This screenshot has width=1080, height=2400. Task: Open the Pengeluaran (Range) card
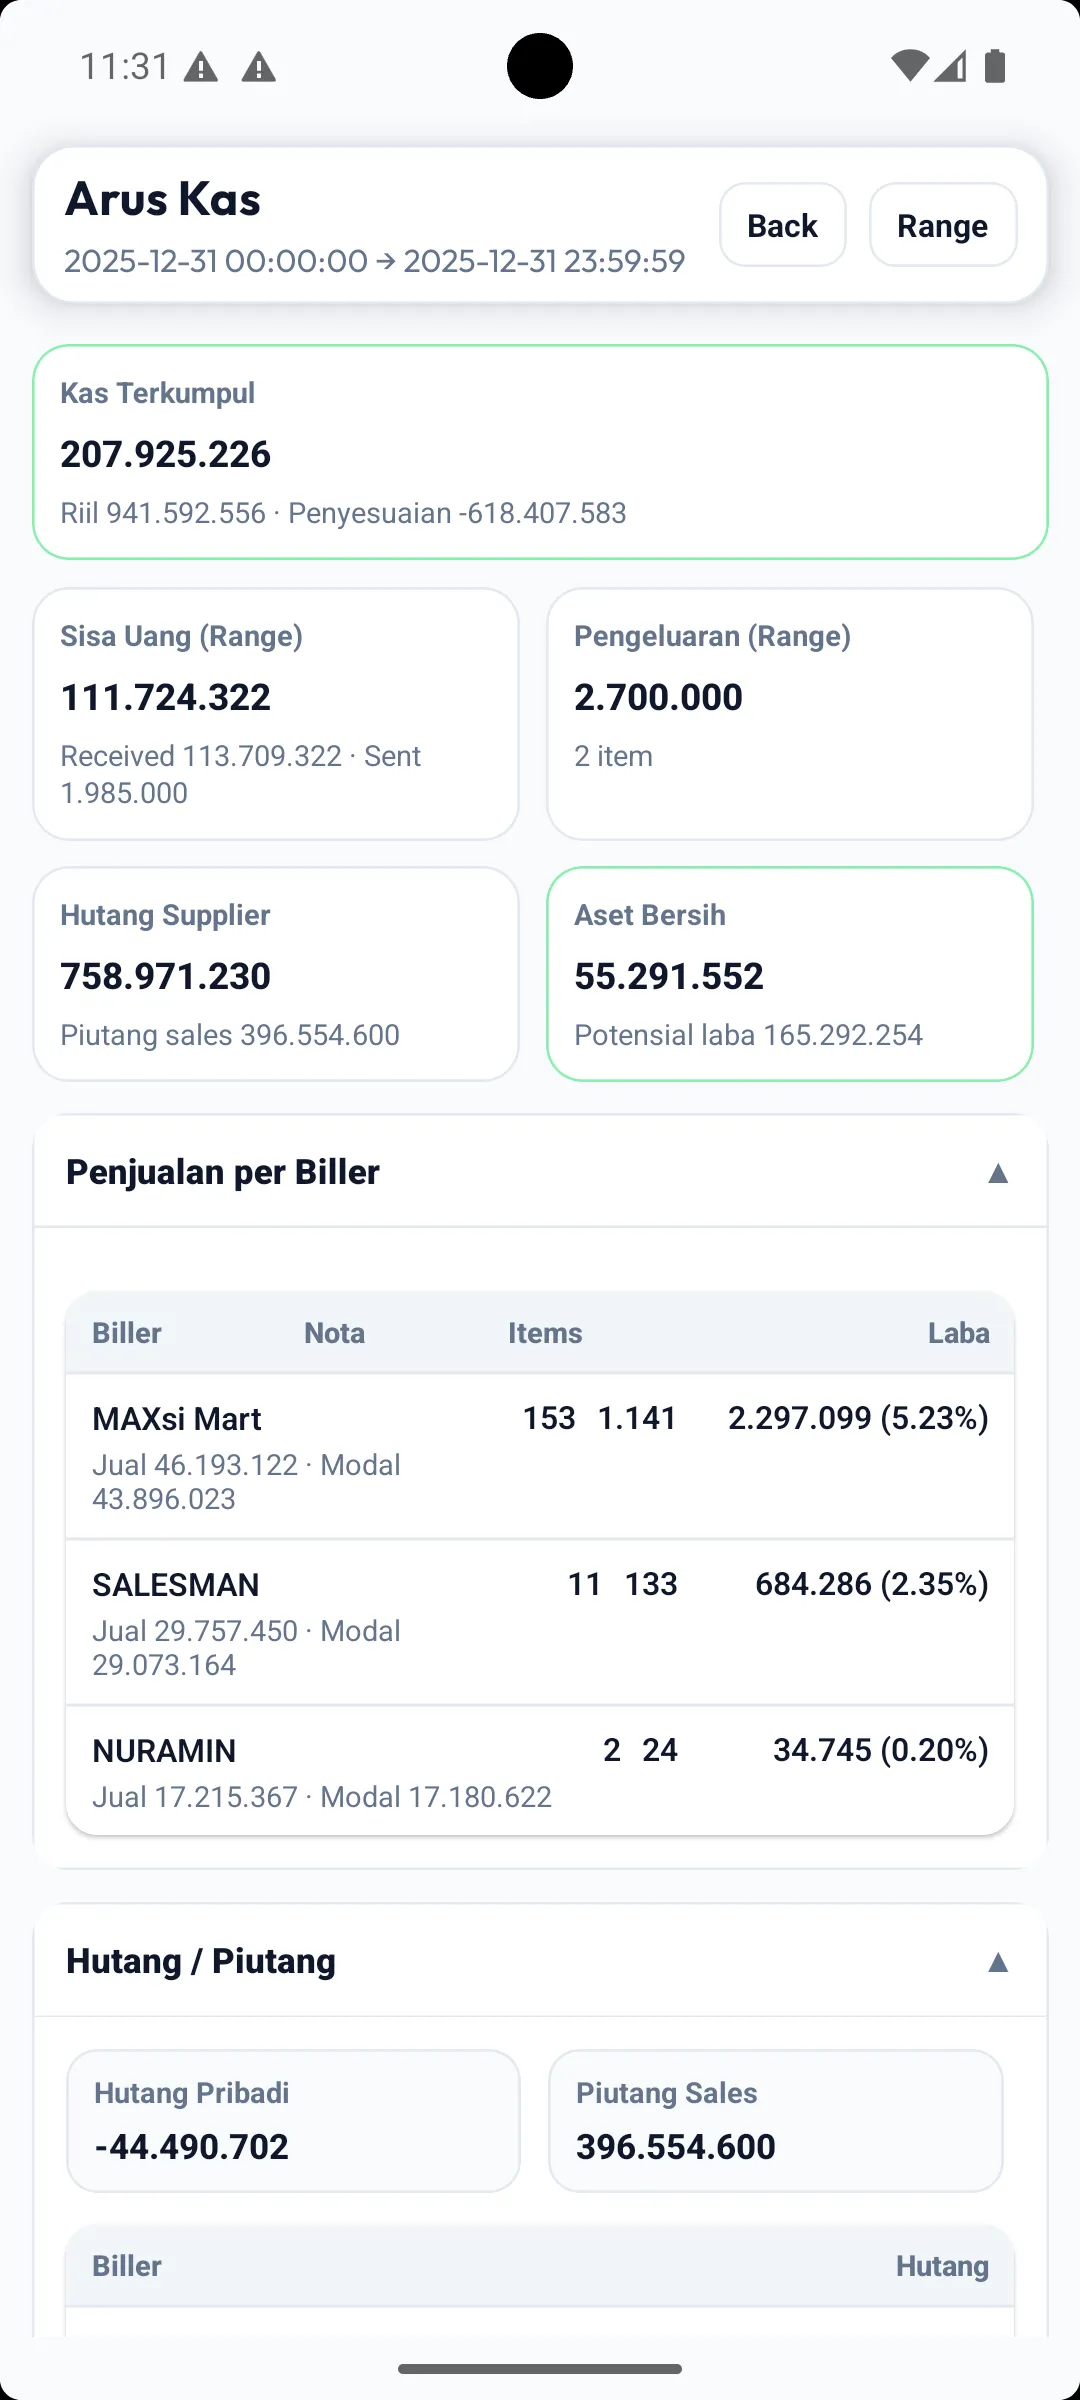(x=790, y=714)
